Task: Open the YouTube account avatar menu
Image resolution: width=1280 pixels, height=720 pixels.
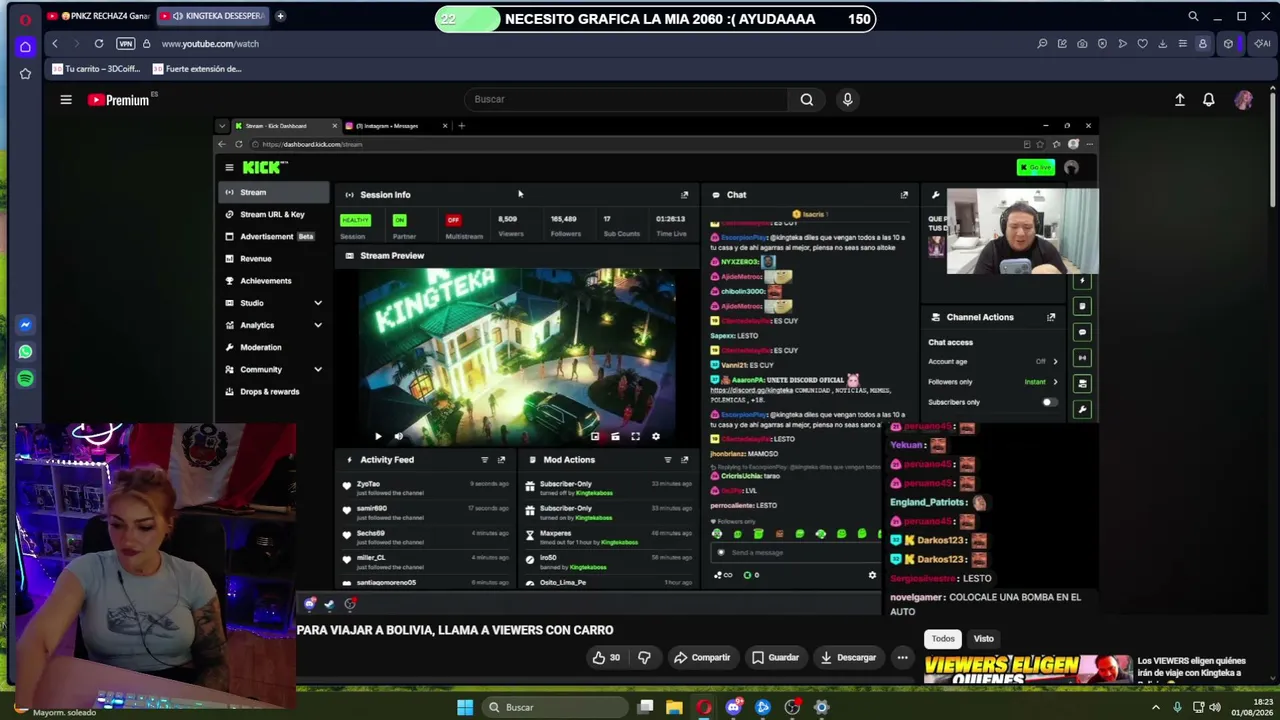Action: pos(1244,99)
